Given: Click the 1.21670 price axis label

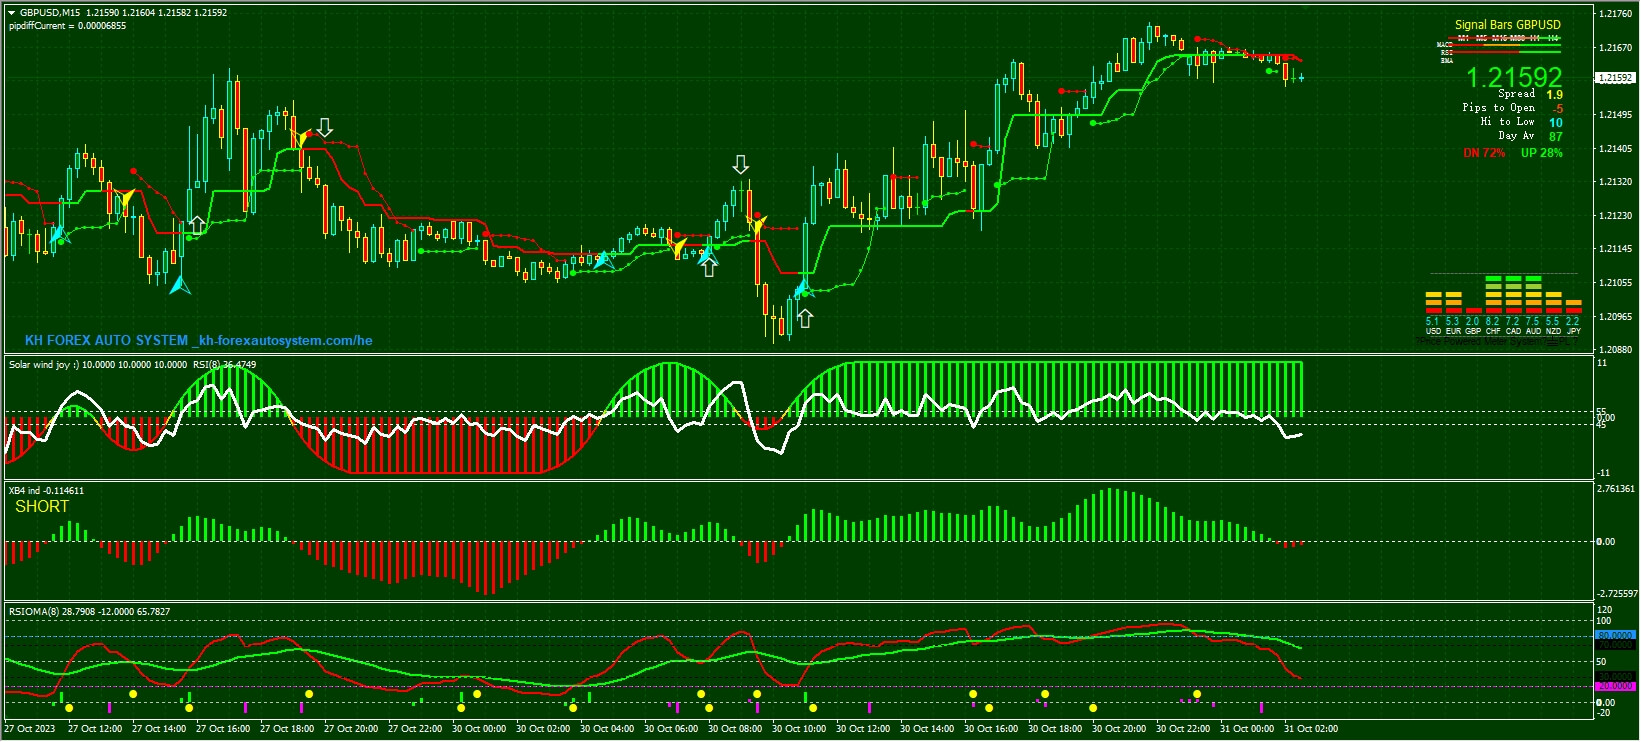Looking at the screenshot, I should 1616,48.
